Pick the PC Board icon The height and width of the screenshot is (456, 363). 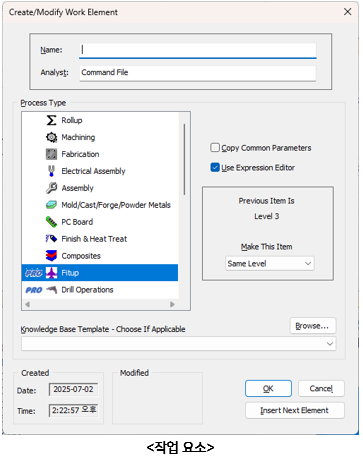(51, 222)
